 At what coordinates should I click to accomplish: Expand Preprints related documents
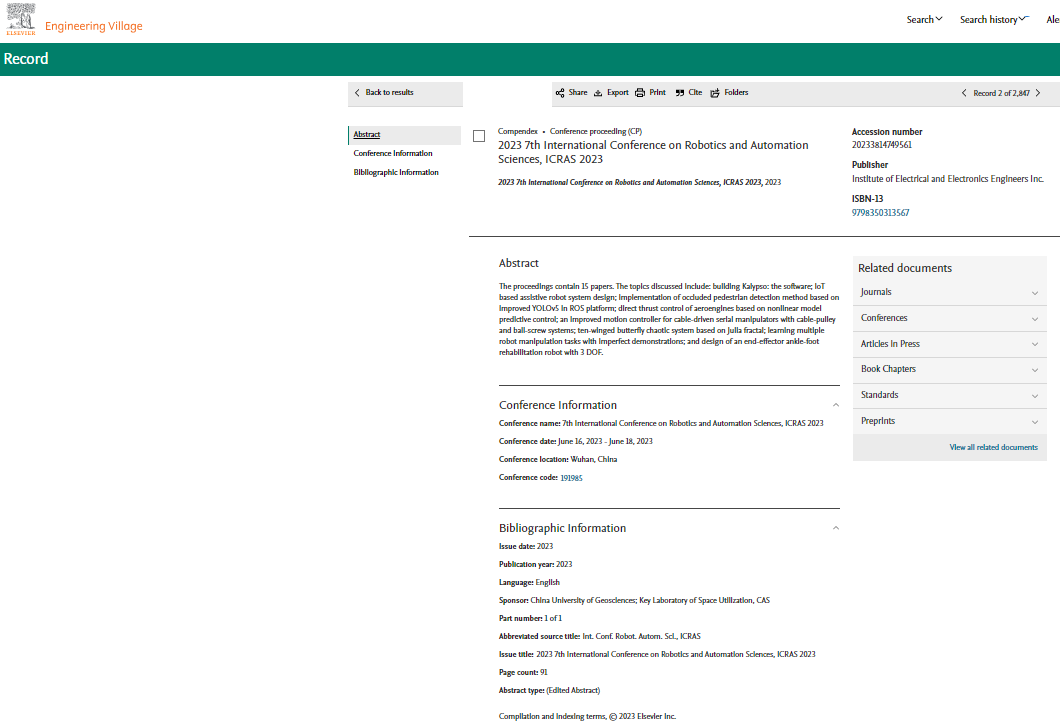949,421
